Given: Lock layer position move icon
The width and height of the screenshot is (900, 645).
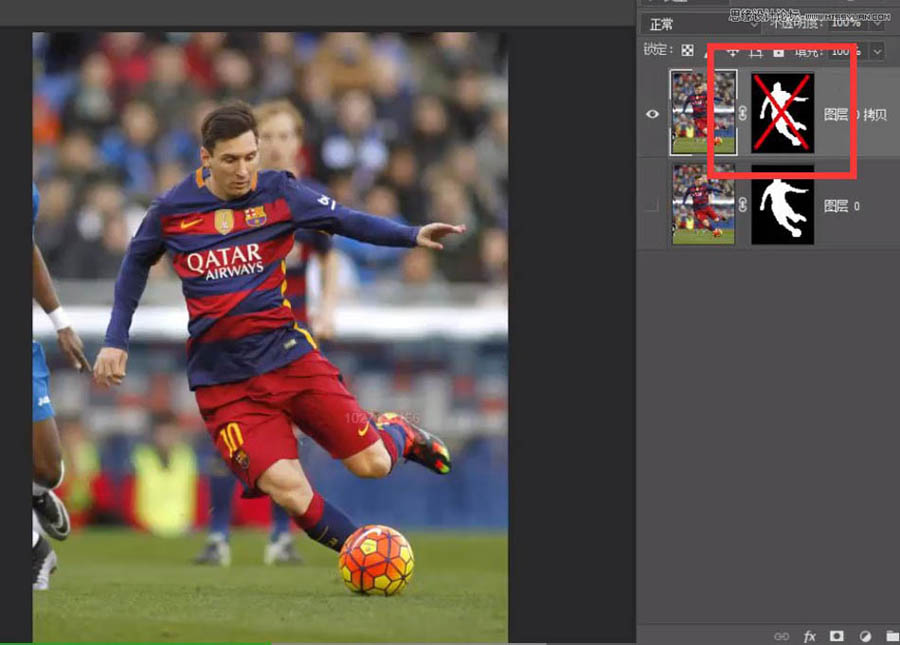Looking at the screenshot, I should [732, 52].
